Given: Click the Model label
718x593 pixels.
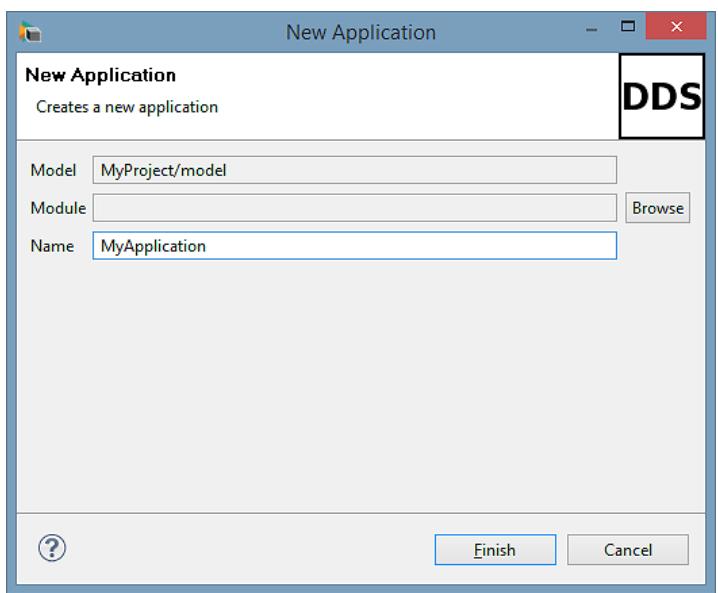Looking at the screenshot, I should click(x=53, y=170).
